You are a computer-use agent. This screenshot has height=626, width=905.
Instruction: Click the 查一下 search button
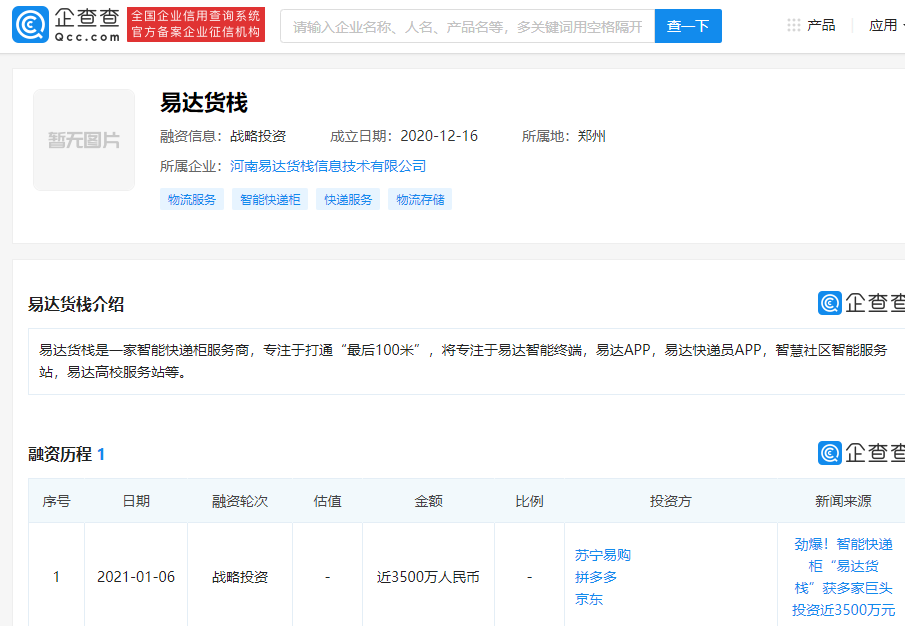click(x=688, y=26)
